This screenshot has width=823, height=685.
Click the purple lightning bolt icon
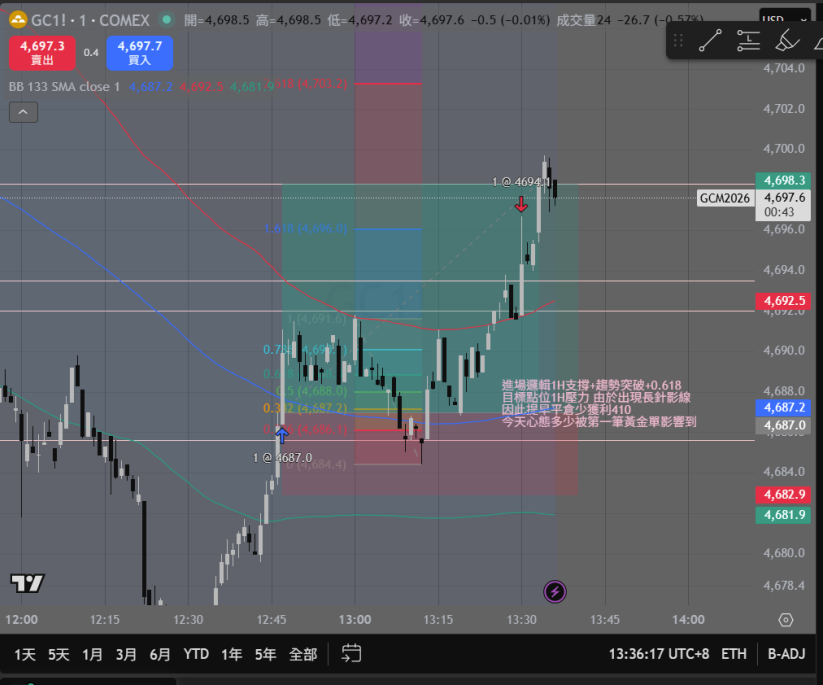pyautogui.click(x=555, y=592)
